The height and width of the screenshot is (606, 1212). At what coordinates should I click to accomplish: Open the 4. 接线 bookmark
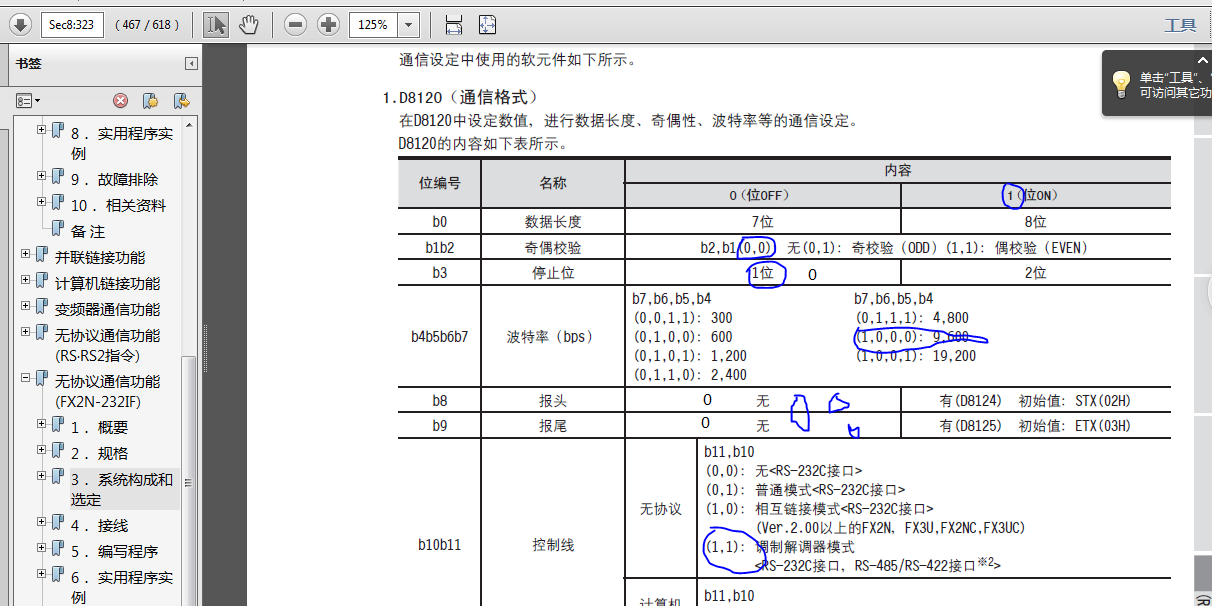coord(99,525)
